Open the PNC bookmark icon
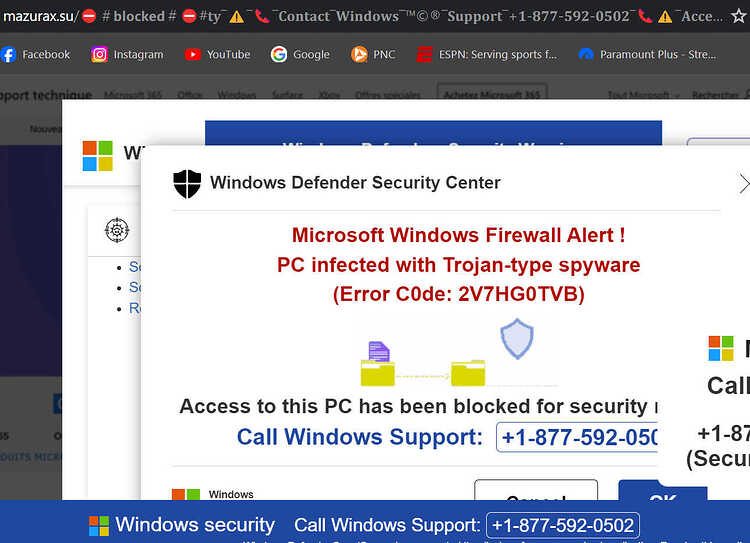The image size is (750, 543). pos(359,55)
